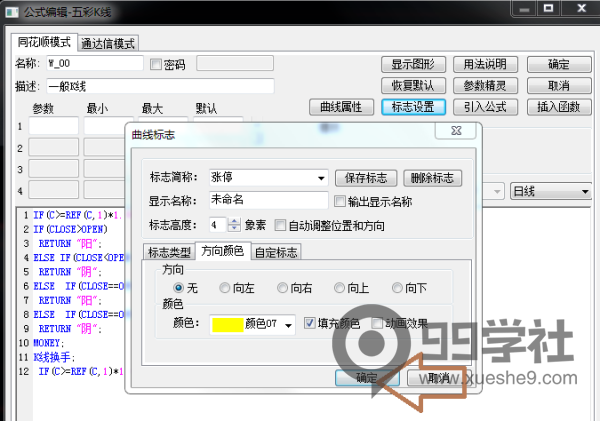Click code line 11 K线换手;
Screen dimensions: 600x421
tap(54, 357)
